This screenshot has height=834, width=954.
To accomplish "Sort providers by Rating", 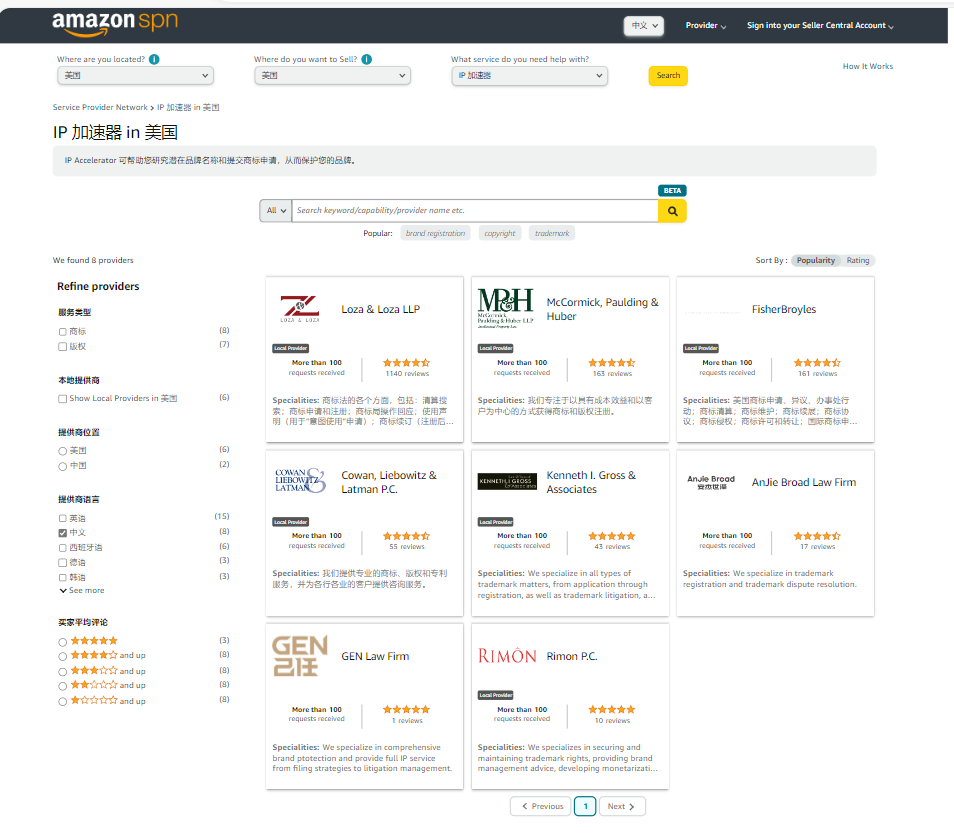I will pos(858,261).
